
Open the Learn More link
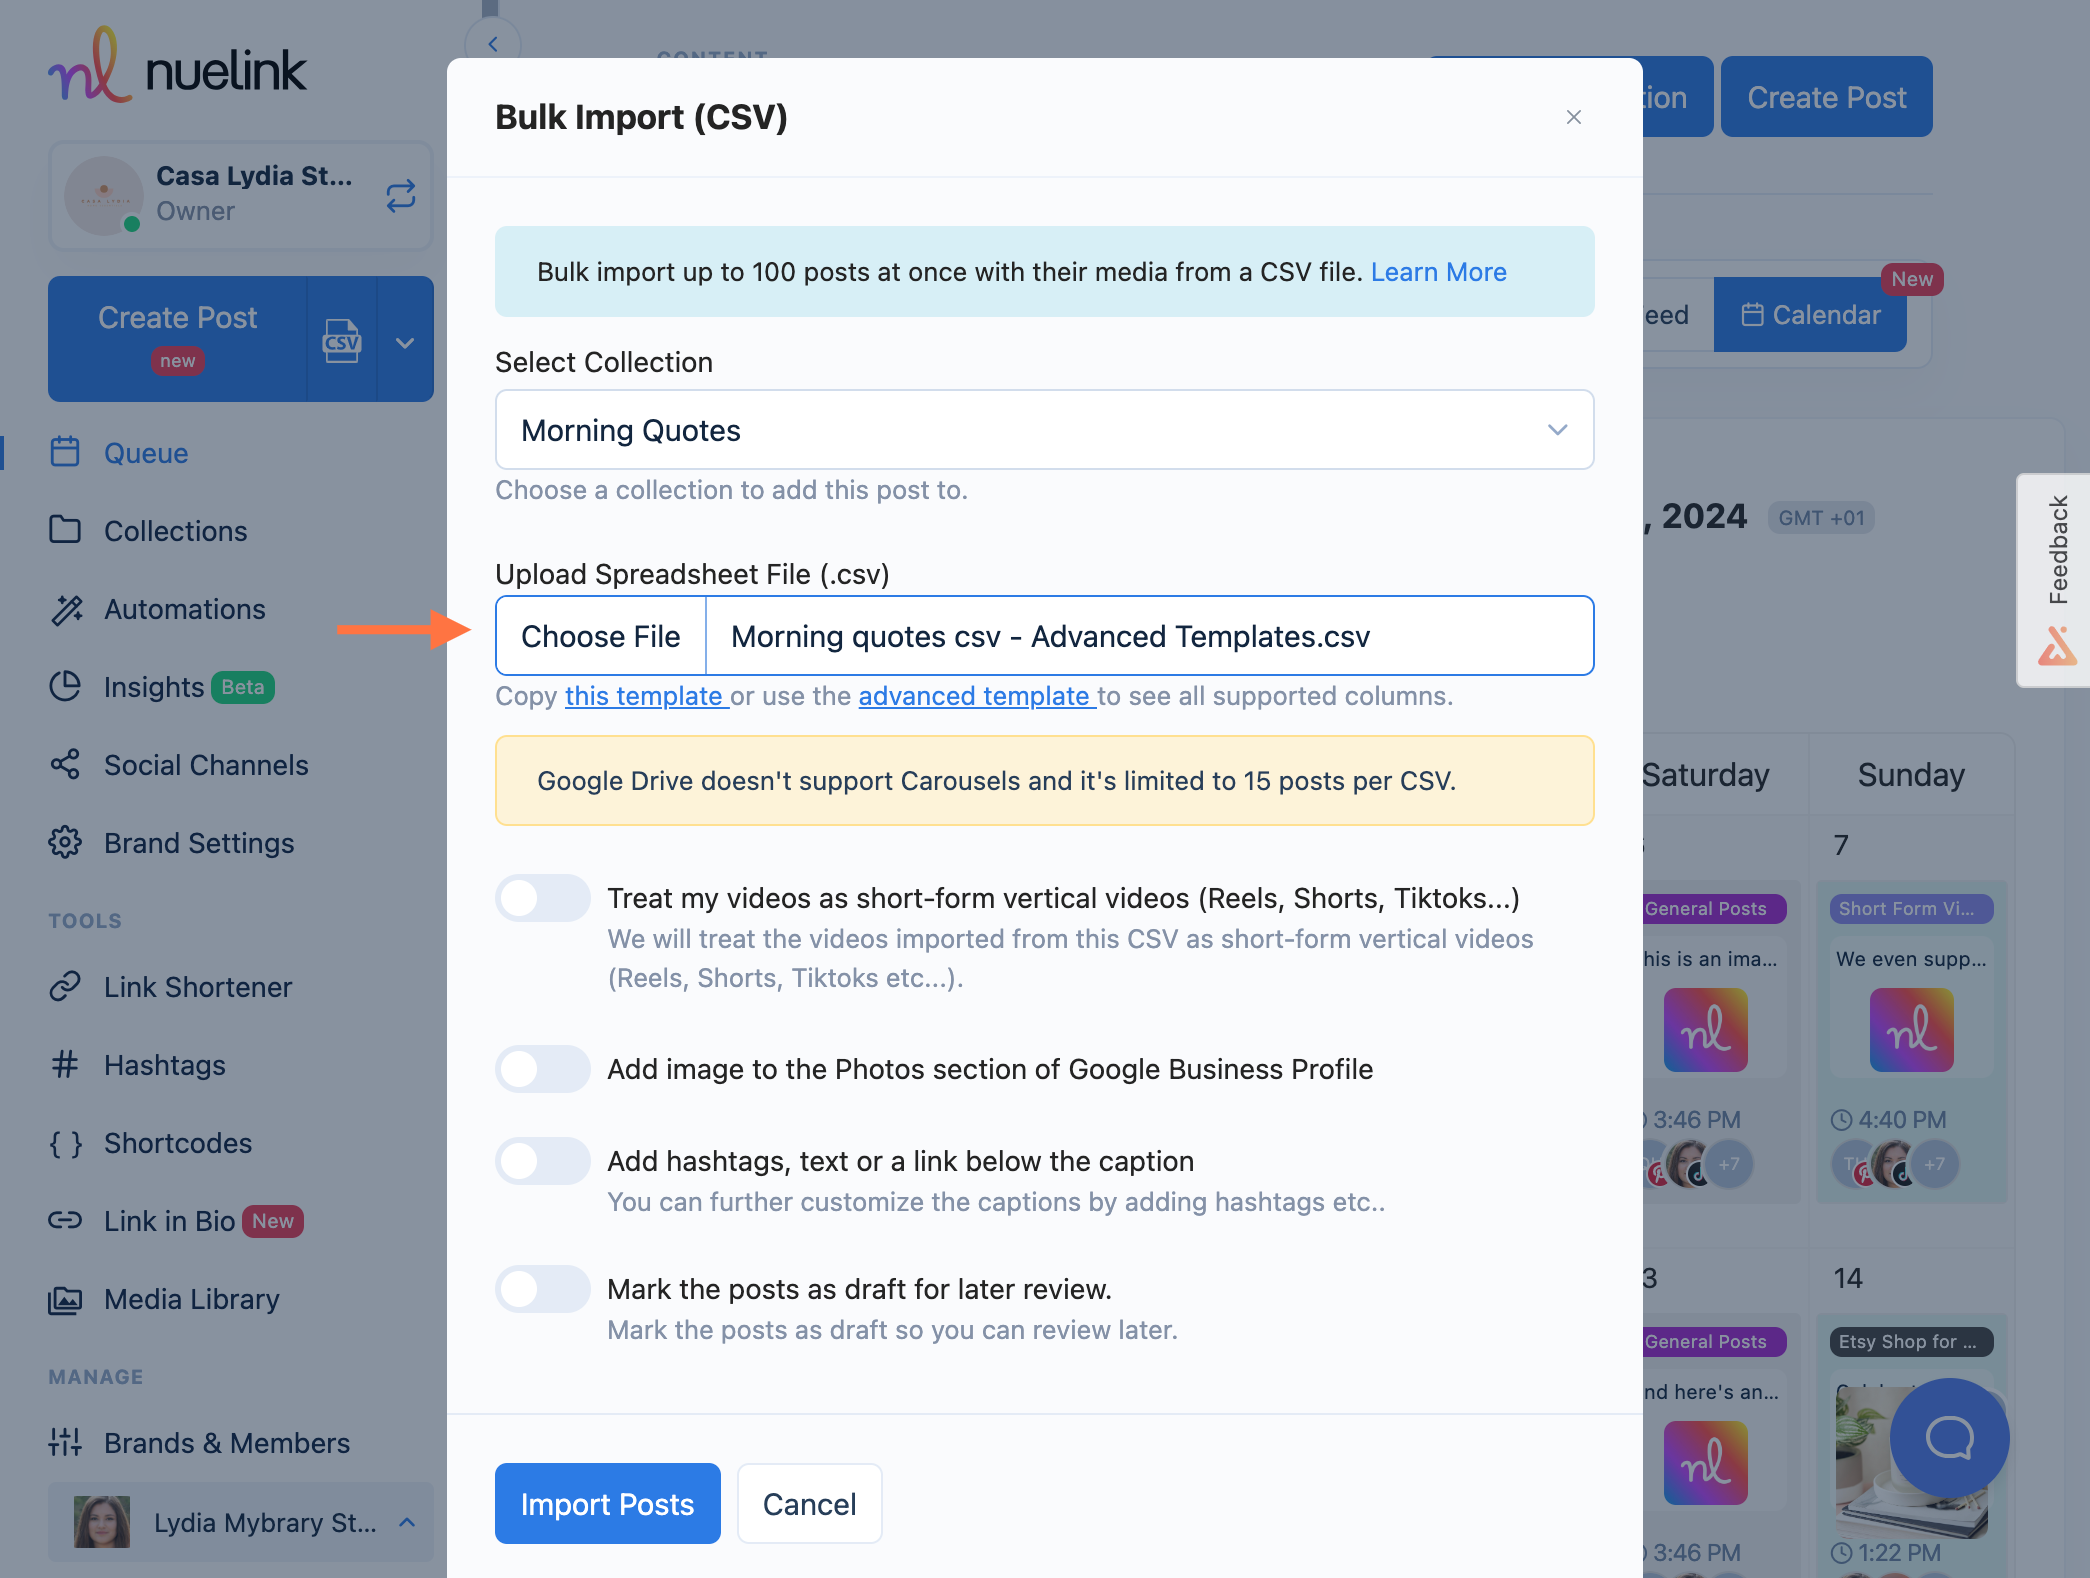point(1438,272)
